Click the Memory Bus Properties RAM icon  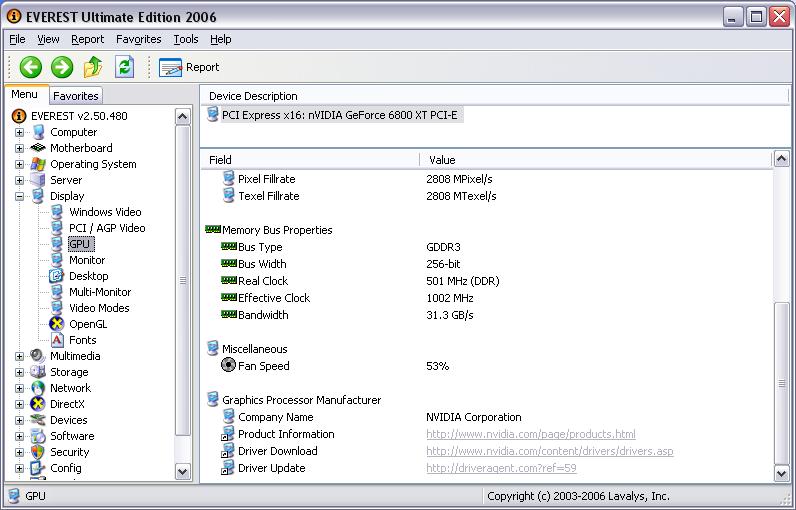[213, 229]
